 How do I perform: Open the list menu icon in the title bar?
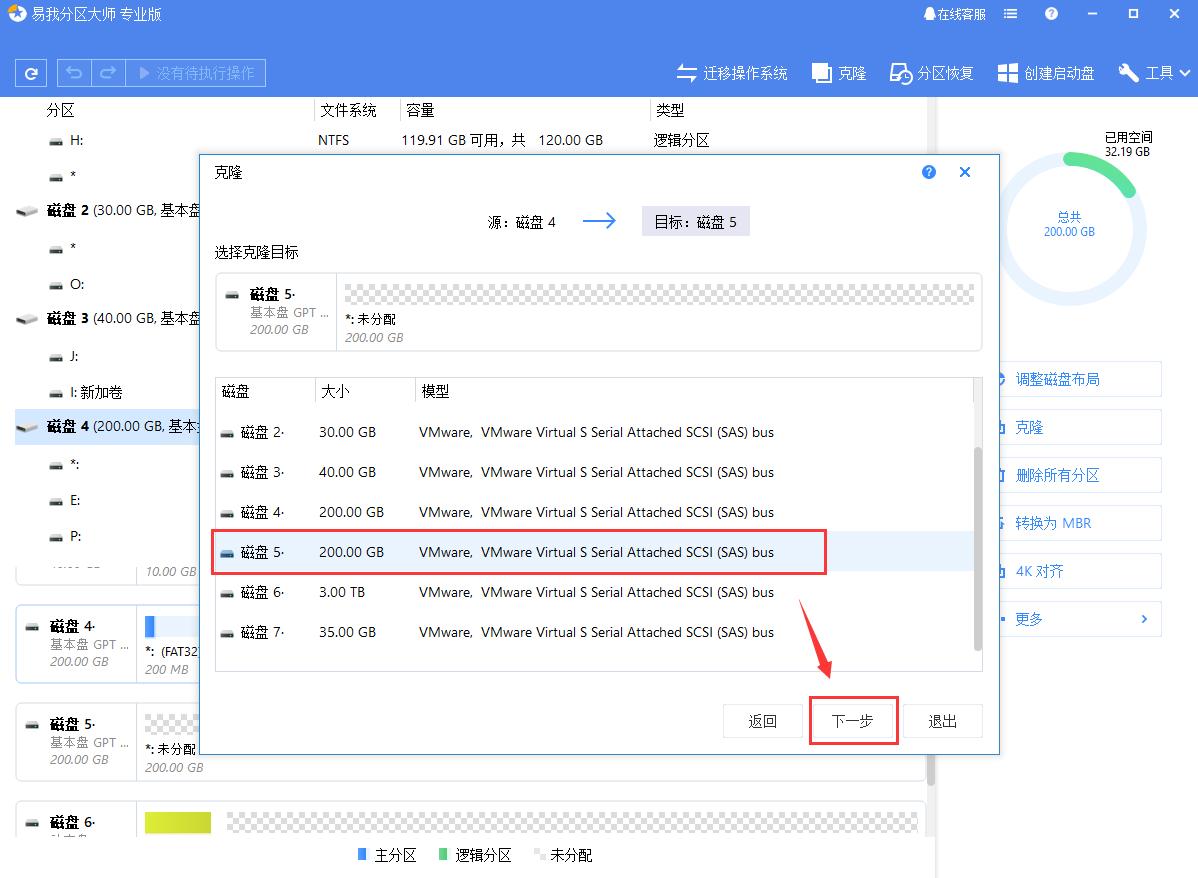point(1010,14)
